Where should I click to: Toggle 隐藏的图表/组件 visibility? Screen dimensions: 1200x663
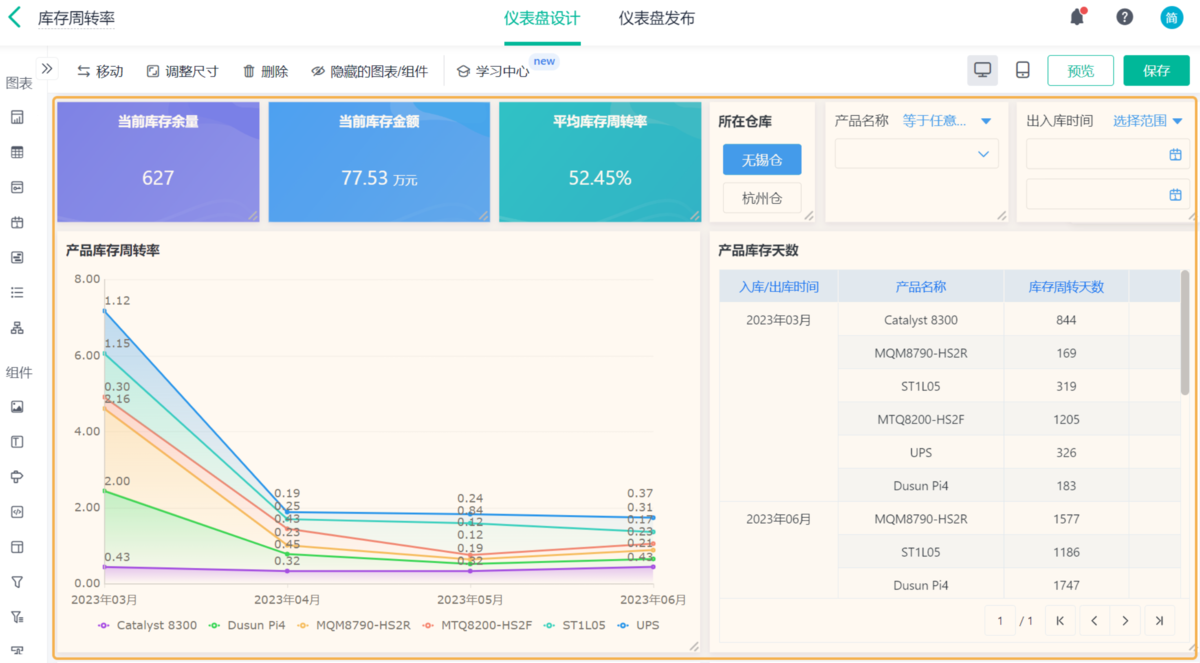coord(369,71)
